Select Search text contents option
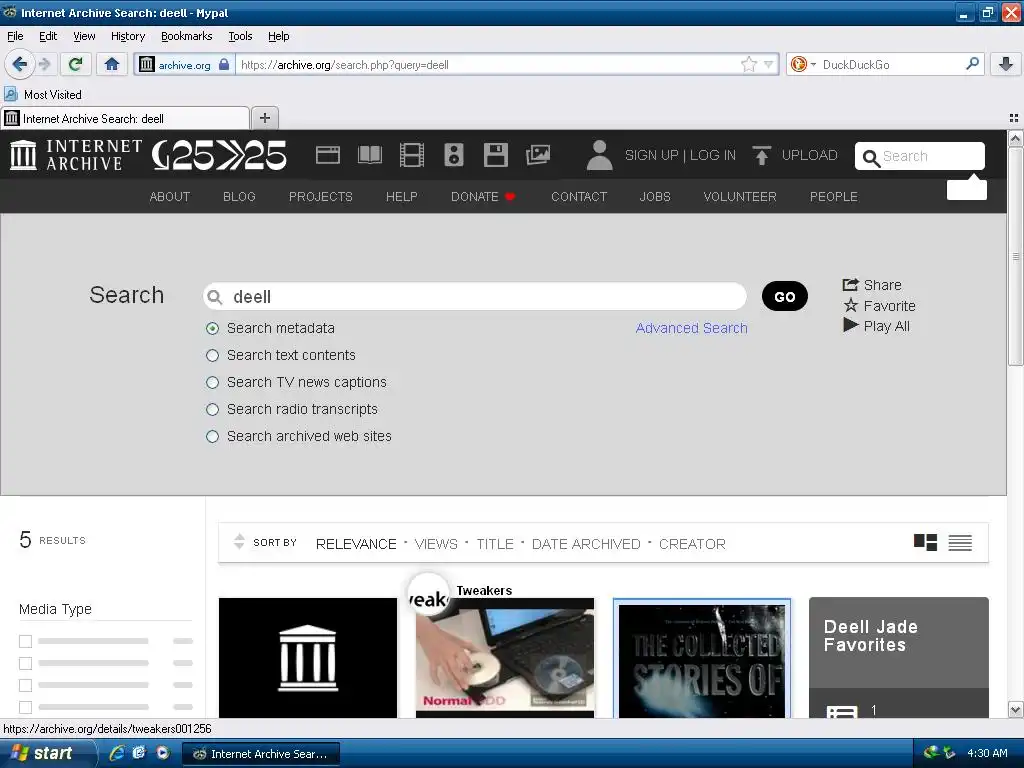 click(212, 355)
